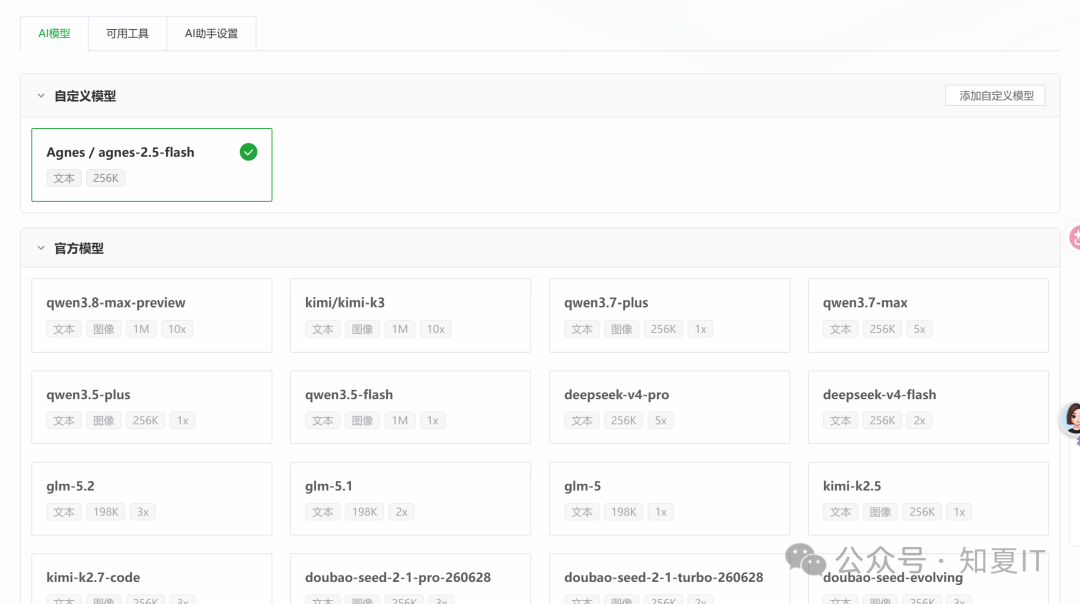This screenshot has height=604, width=1080.
Task: Choose the kimi-k2.5 model
Action: tap(928, 499)
